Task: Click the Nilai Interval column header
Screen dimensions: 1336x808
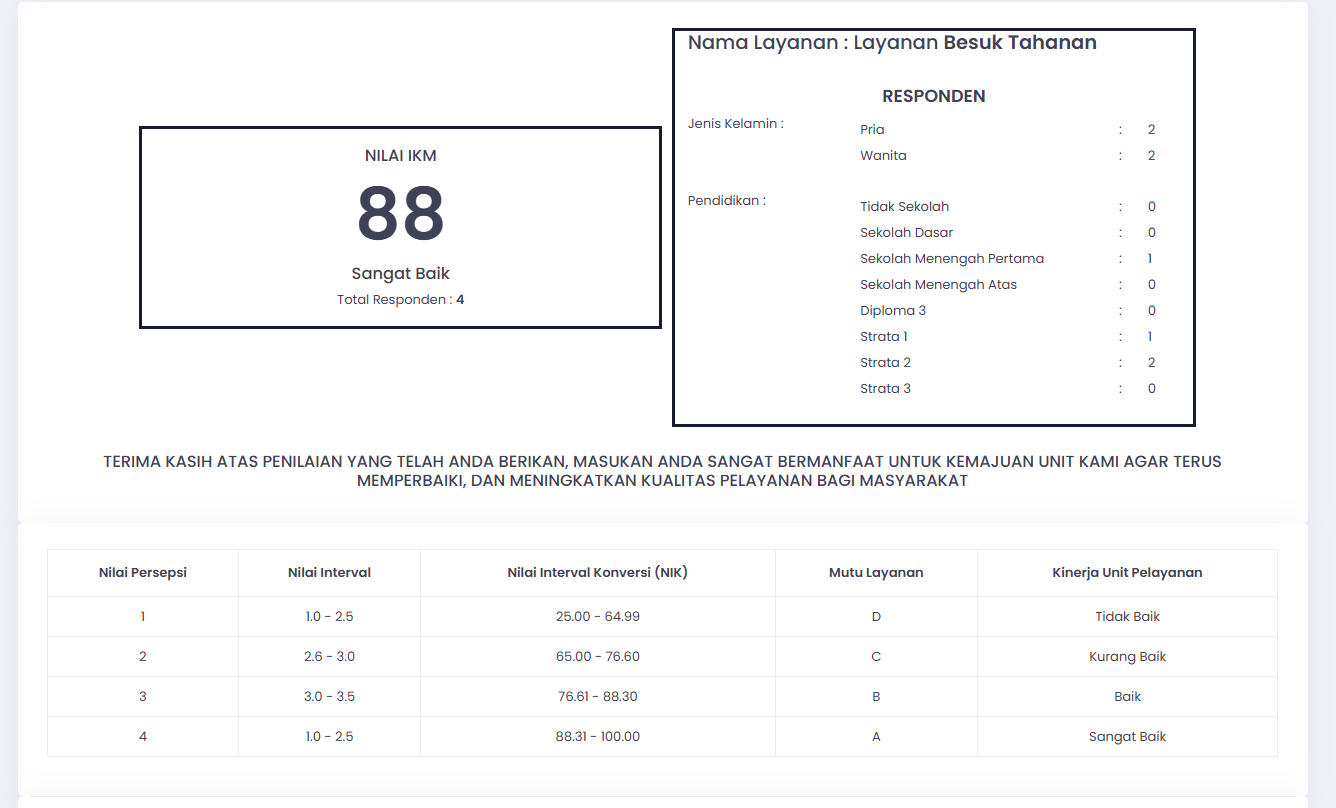Action: click(x=329, y=573)
